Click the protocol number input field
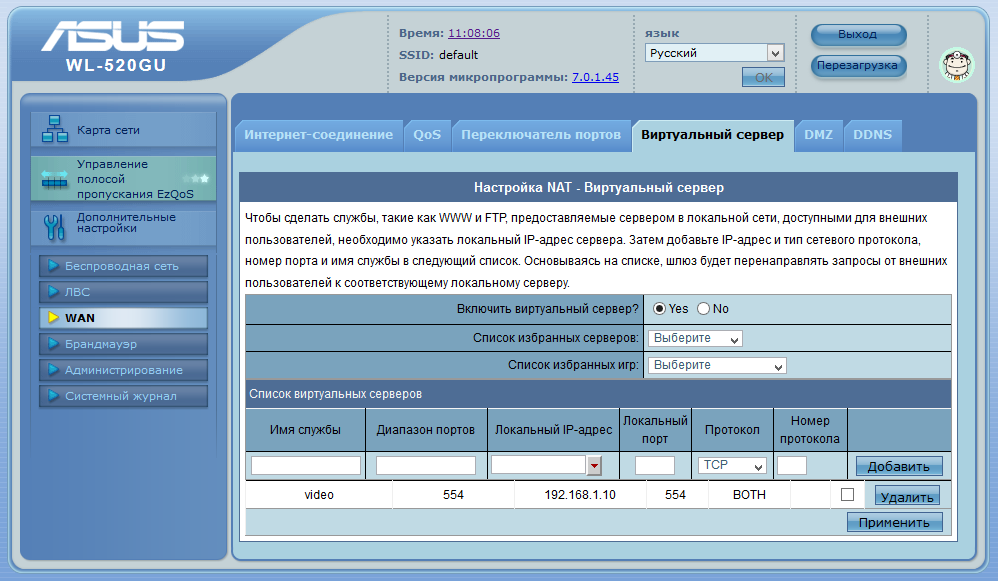Viewport: 998px width, 581px height. 792,465
